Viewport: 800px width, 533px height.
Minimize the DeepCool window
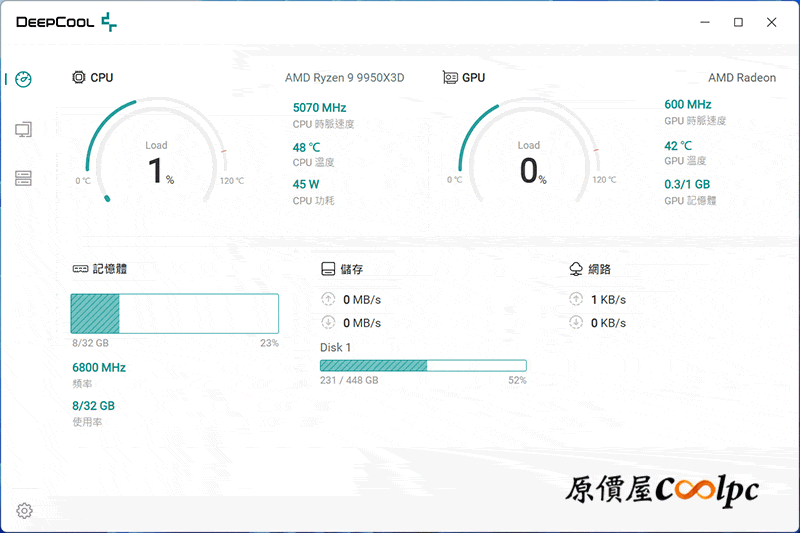point(706,22)
